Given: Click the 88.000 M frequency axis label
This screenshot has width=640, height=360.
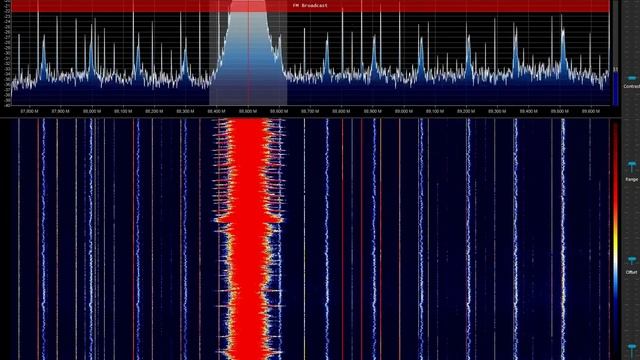Looking at the screenshot, I should (x=92, y=111).
